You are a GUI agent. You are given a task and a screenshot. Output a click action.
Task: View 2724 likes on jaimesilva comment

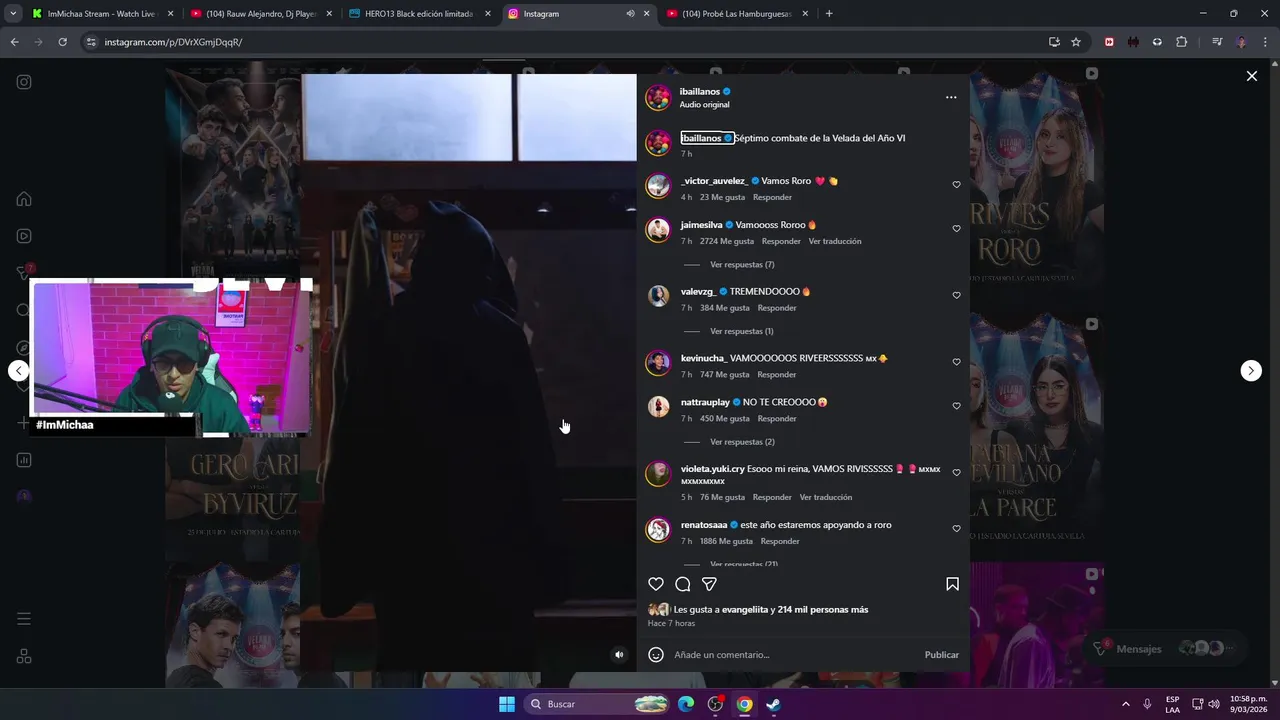(x=727, y=241)
